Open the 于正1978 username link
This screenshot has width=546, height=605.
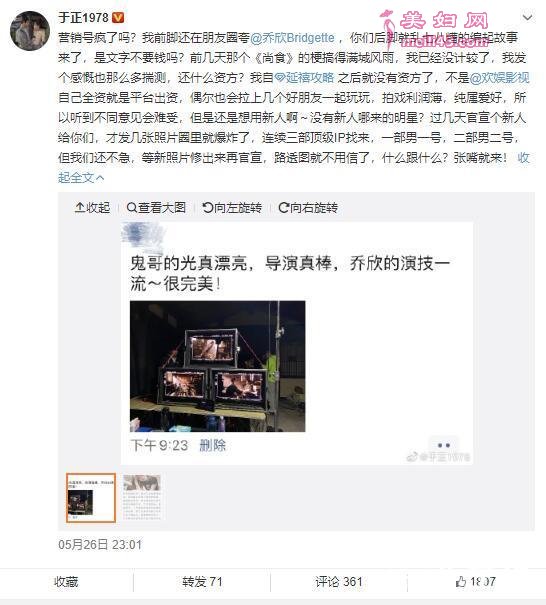[83, 18]
